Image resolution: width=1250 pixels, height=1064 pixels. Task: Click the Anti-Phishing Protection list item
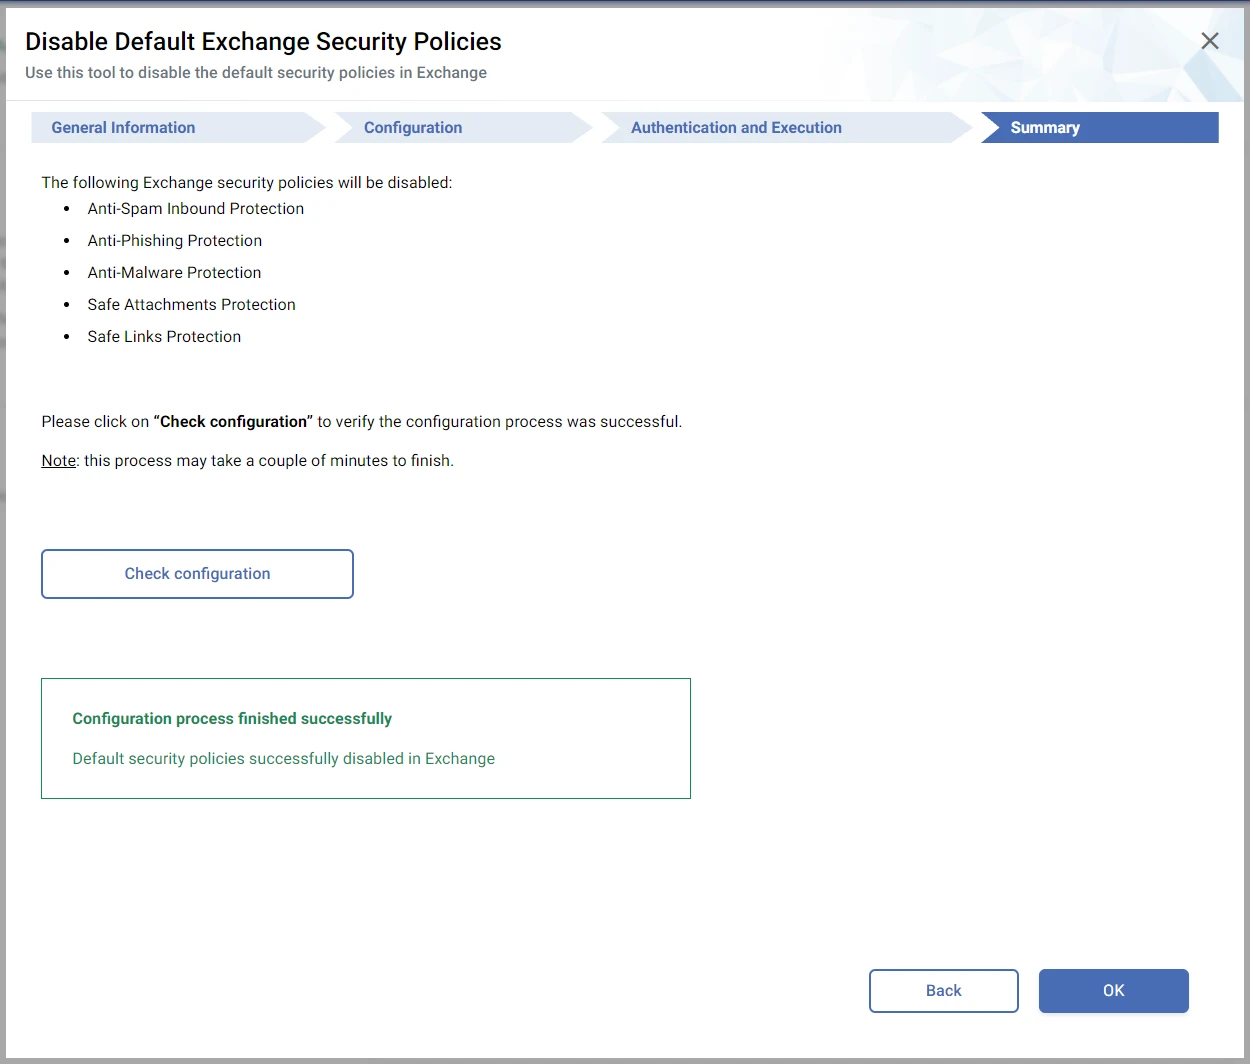point(175,241)
